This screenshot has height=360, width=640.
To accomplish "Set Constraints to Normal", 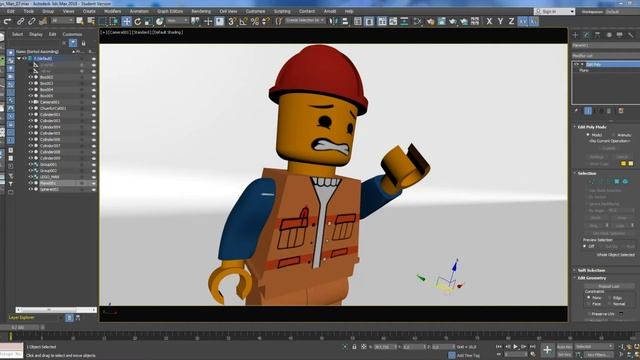I will tap(609, 304).
